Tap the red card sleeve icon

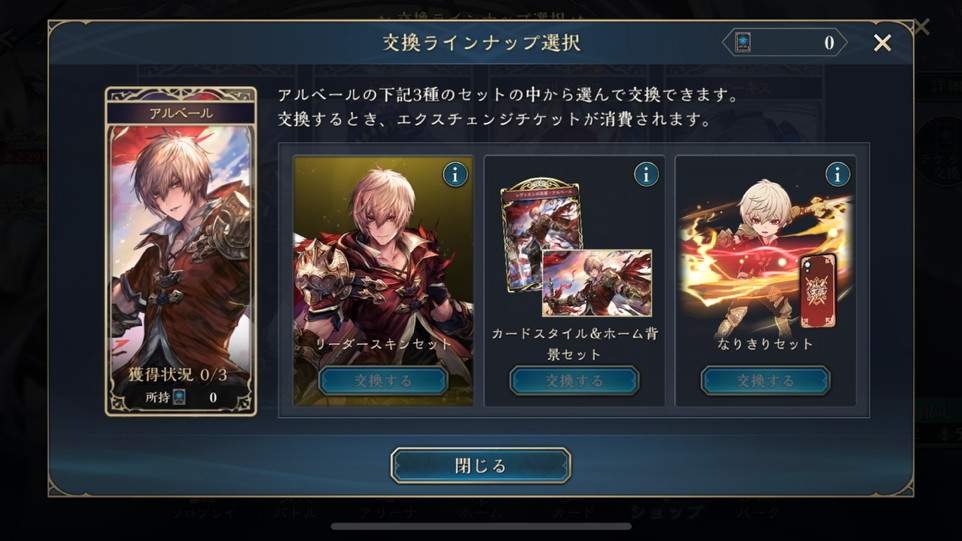point(818,290)
